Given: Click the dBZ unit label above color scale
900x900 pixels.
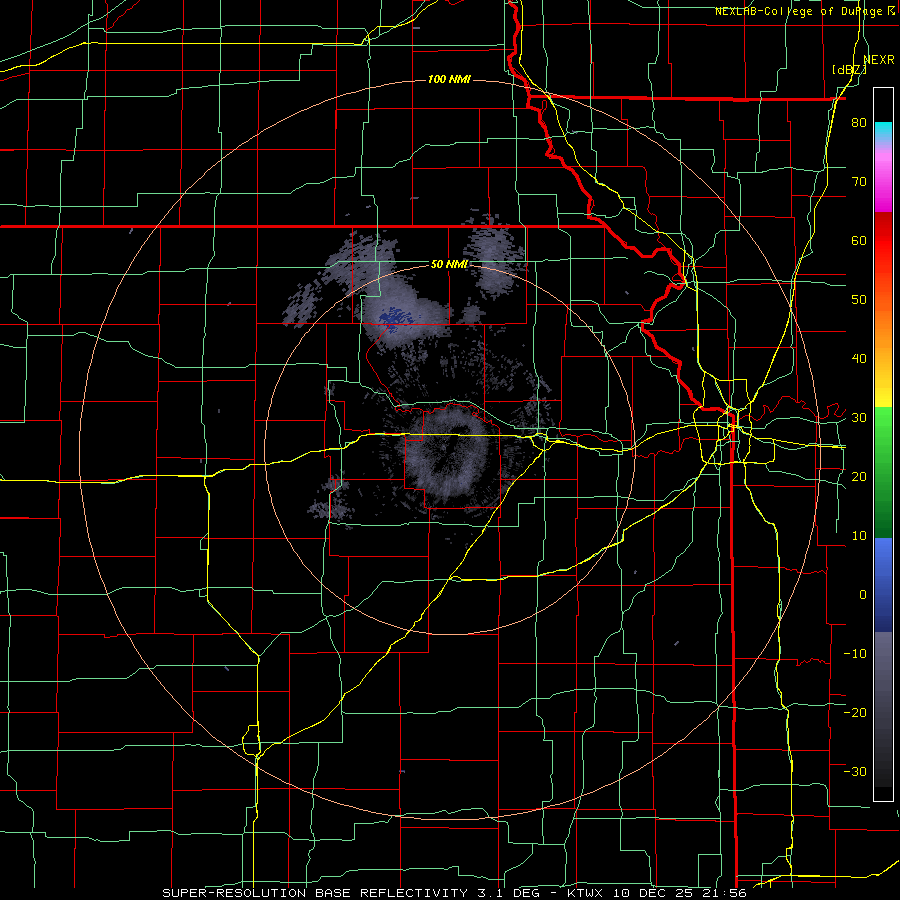Looking at the screenshot, I should pos(849,70).
